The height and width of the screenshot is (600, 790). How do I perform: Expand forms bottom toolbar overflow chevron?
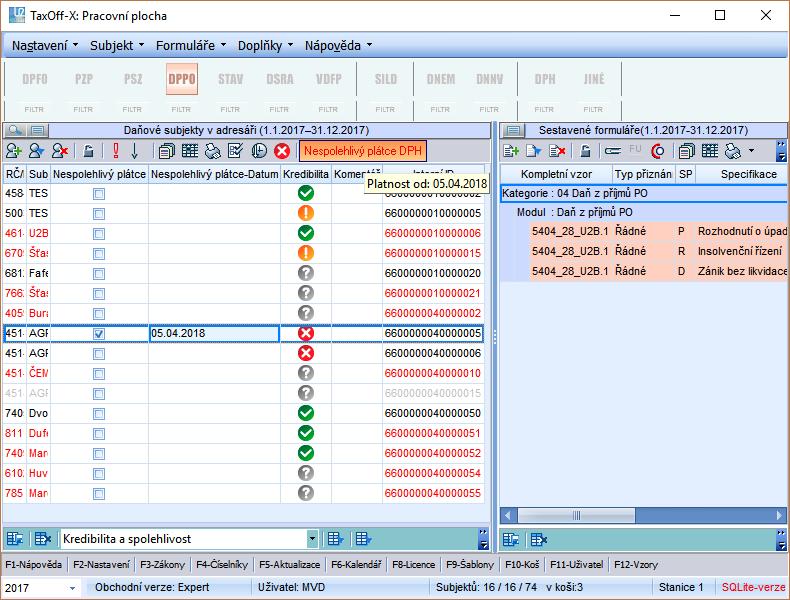tap(781, 539)
